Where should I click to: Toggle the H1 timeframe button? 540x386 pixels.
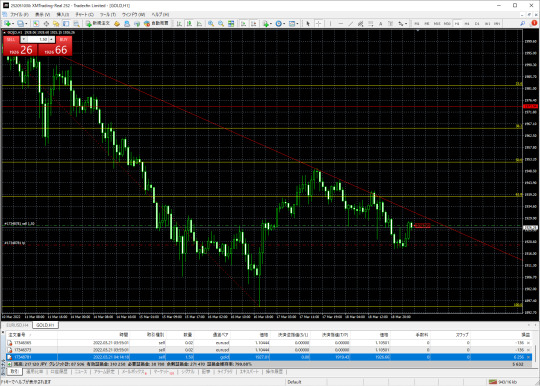tap(457, 23)
